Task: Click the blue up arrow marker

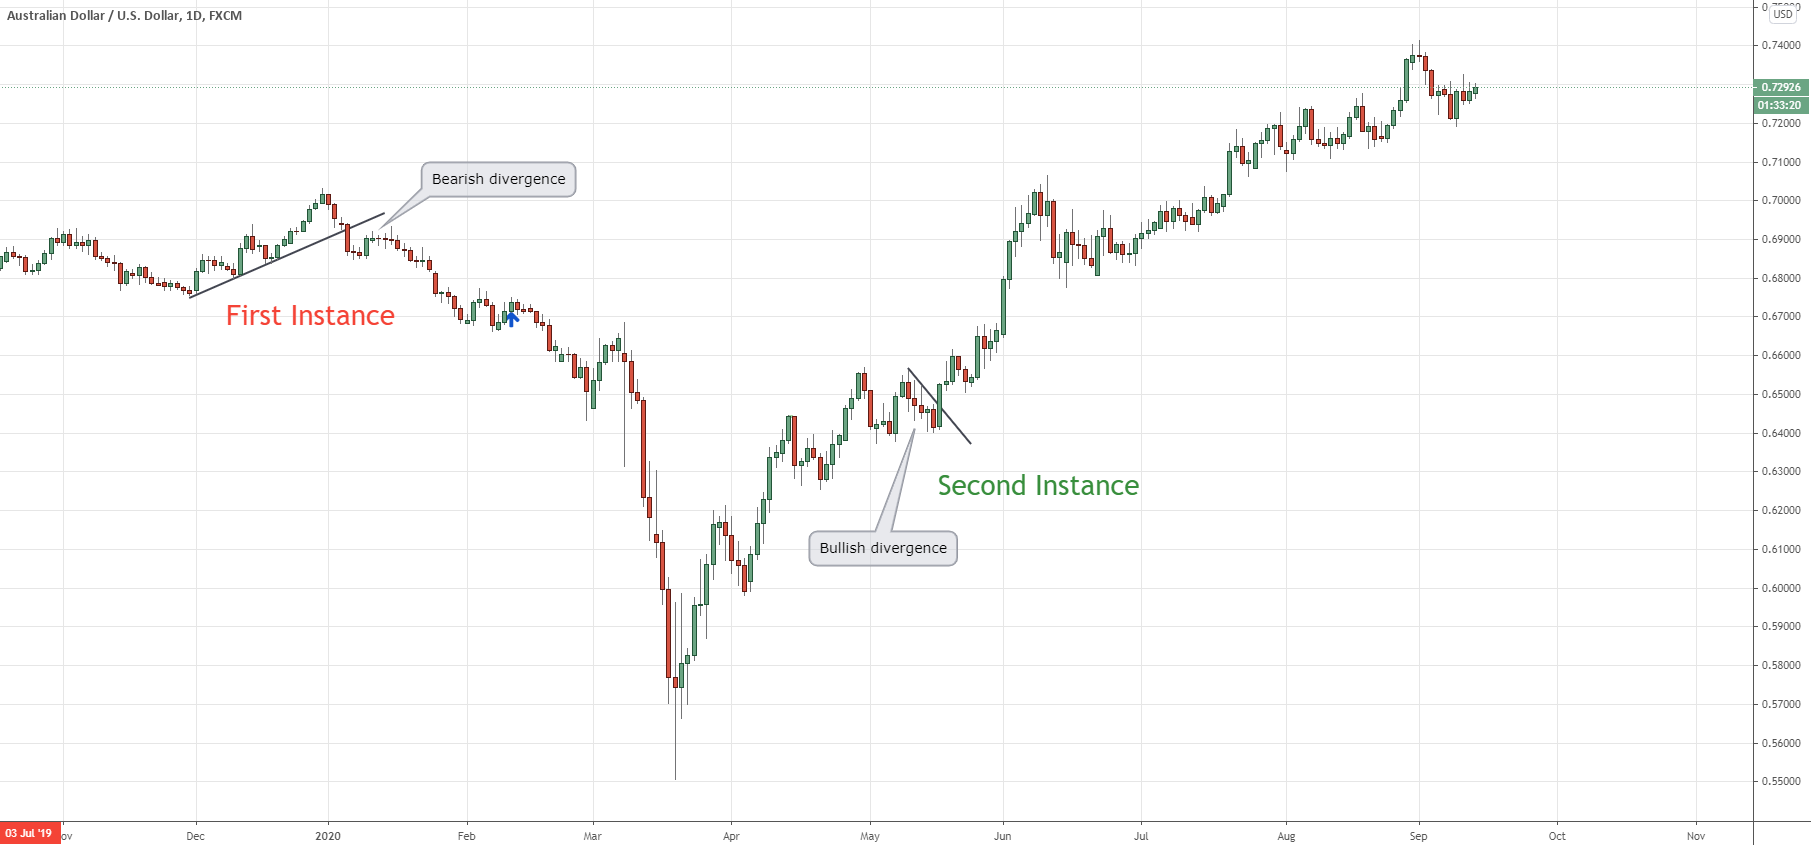Action: (x=511, y=319)
